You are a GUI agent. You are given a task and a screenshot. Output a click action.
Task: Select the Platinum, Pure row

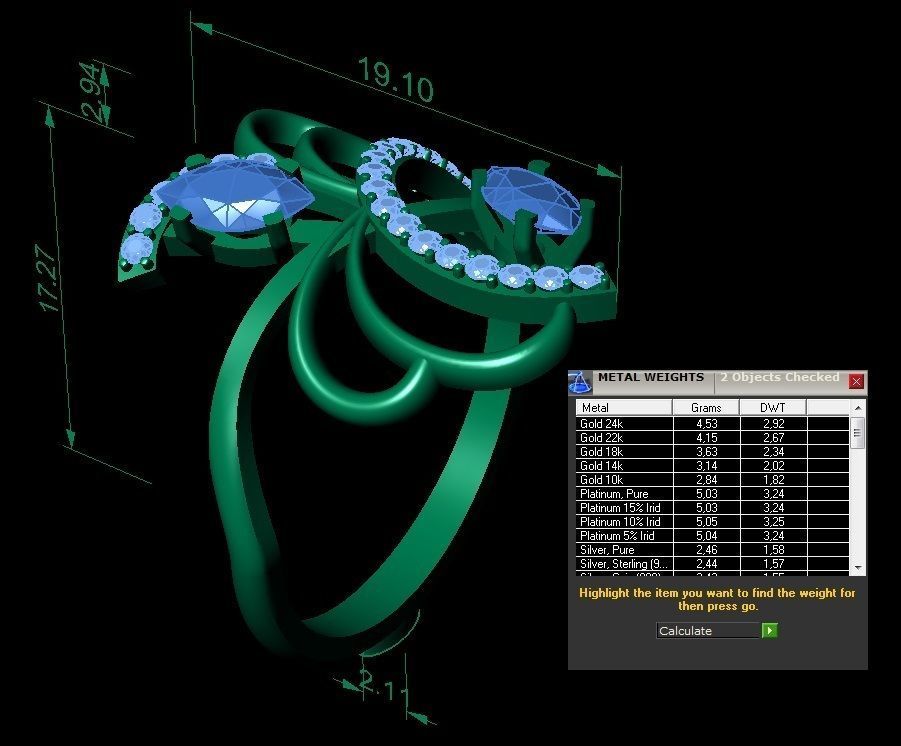point(713,494)
